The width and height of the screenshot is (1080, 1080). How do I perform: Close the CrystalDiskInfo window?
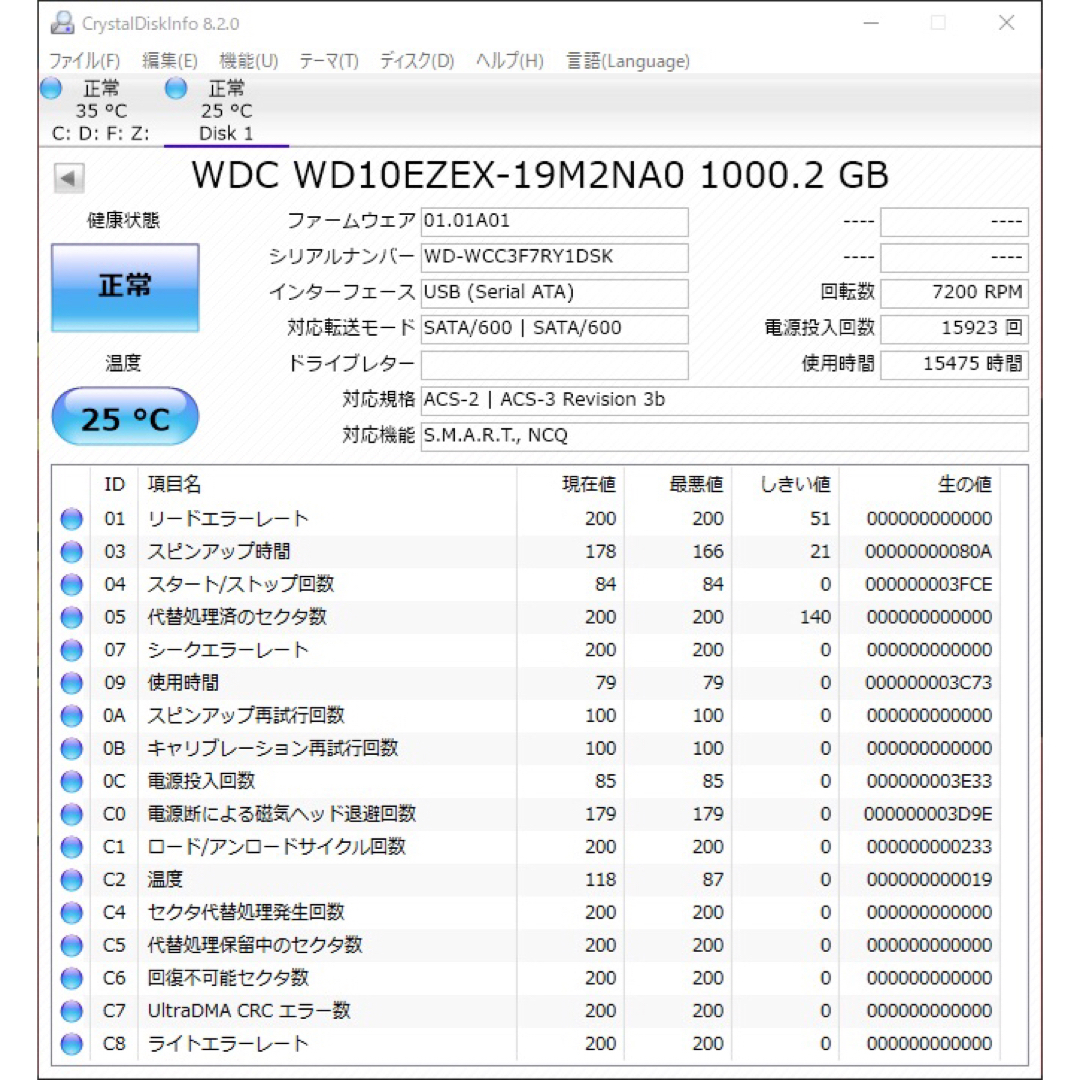1006,23
